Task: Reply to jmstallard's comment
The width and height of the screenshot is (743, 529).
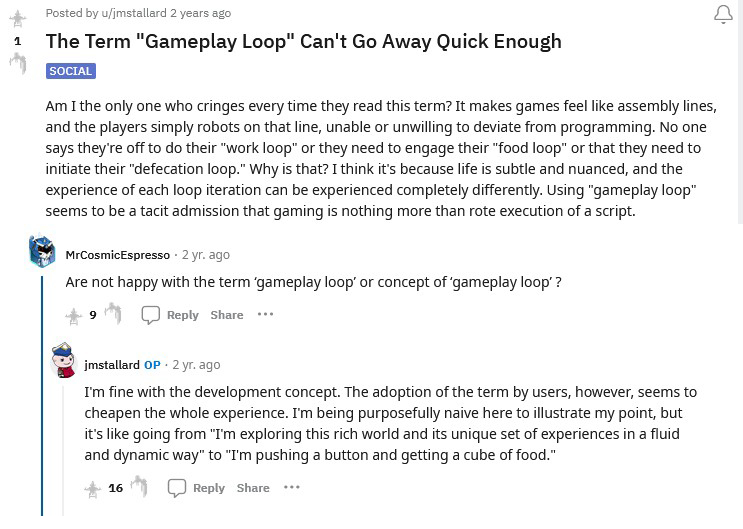Action: click(197, 488)
